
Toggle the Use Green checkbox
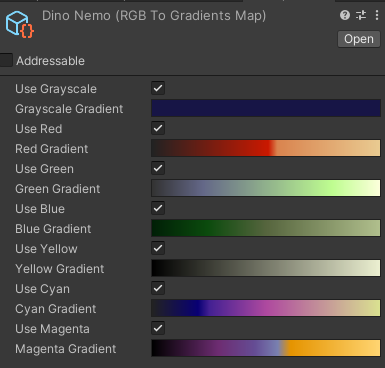pyautogui.click(x=158, y=168)
